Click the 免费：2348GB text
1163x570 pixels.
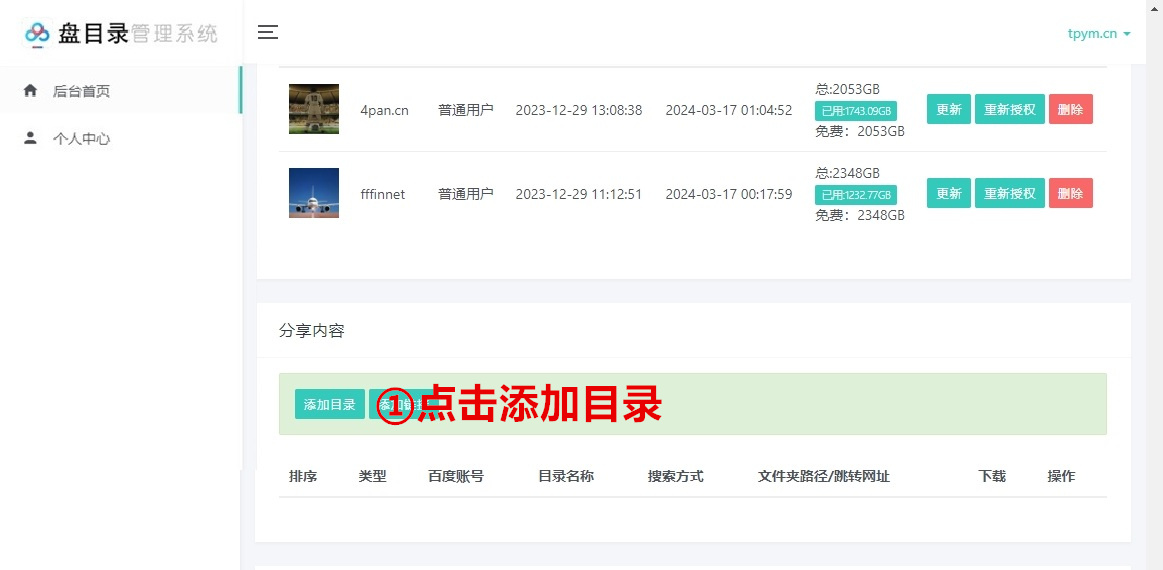[x=860, y=215]
